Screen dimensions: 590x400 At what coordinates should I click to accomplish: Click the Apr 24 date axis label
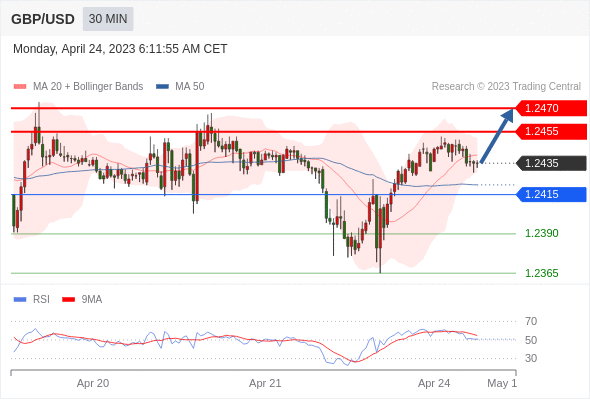click(434, 383)
